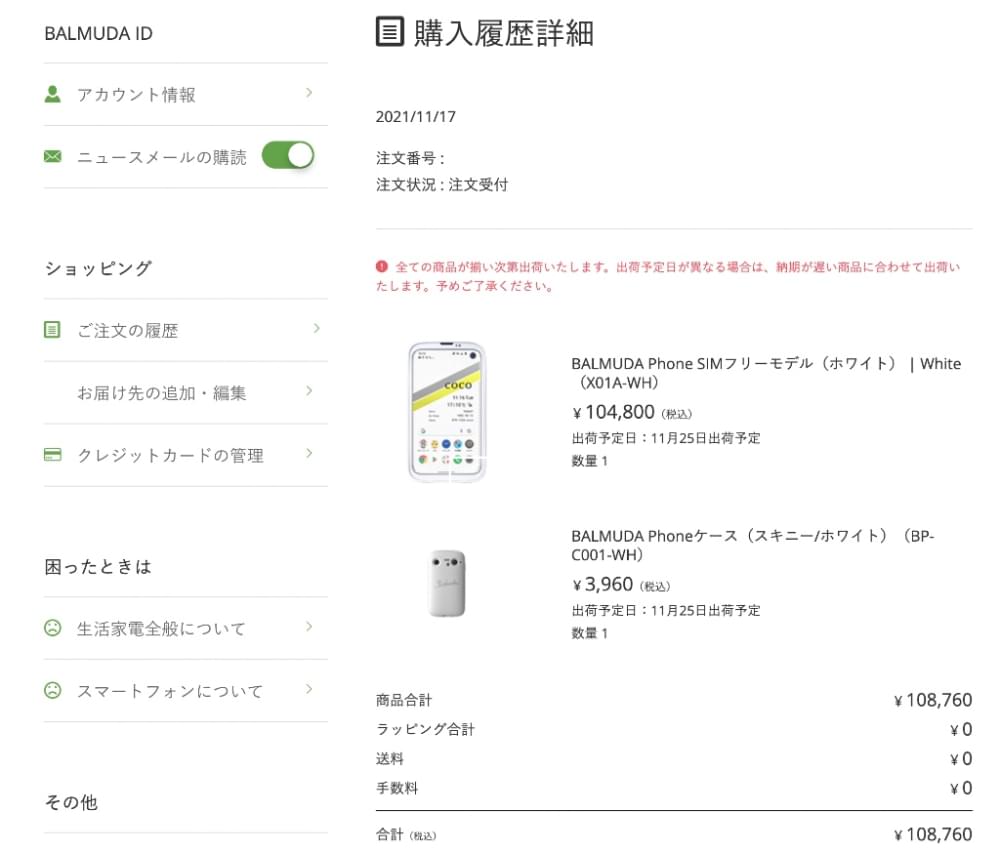Open the 生活家電全般について help item
This screenshot has width=1000, height=852.
click(x=186, y=628)
